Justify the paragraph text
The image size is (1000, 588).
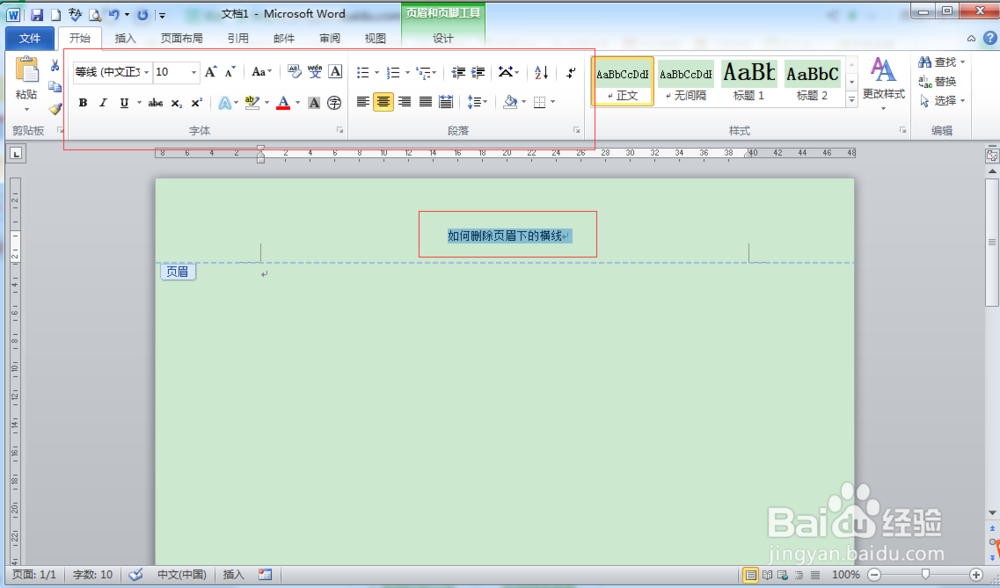pyautogui.click(x=425, y=101)
